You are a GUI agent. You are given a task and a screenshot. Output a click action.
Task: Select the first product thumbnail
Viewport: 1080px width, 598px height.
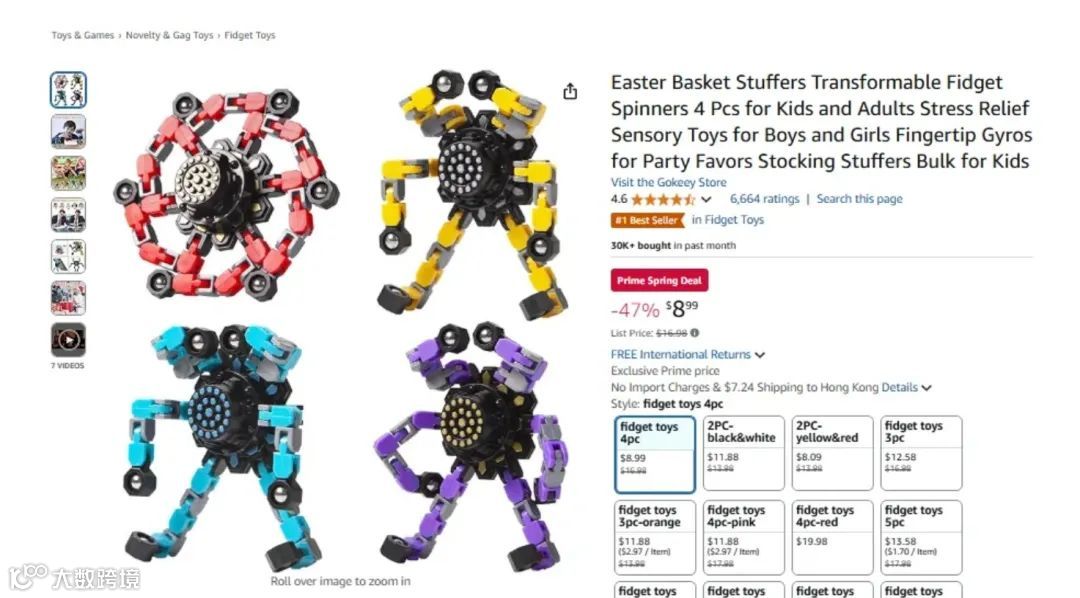point(68,90)
